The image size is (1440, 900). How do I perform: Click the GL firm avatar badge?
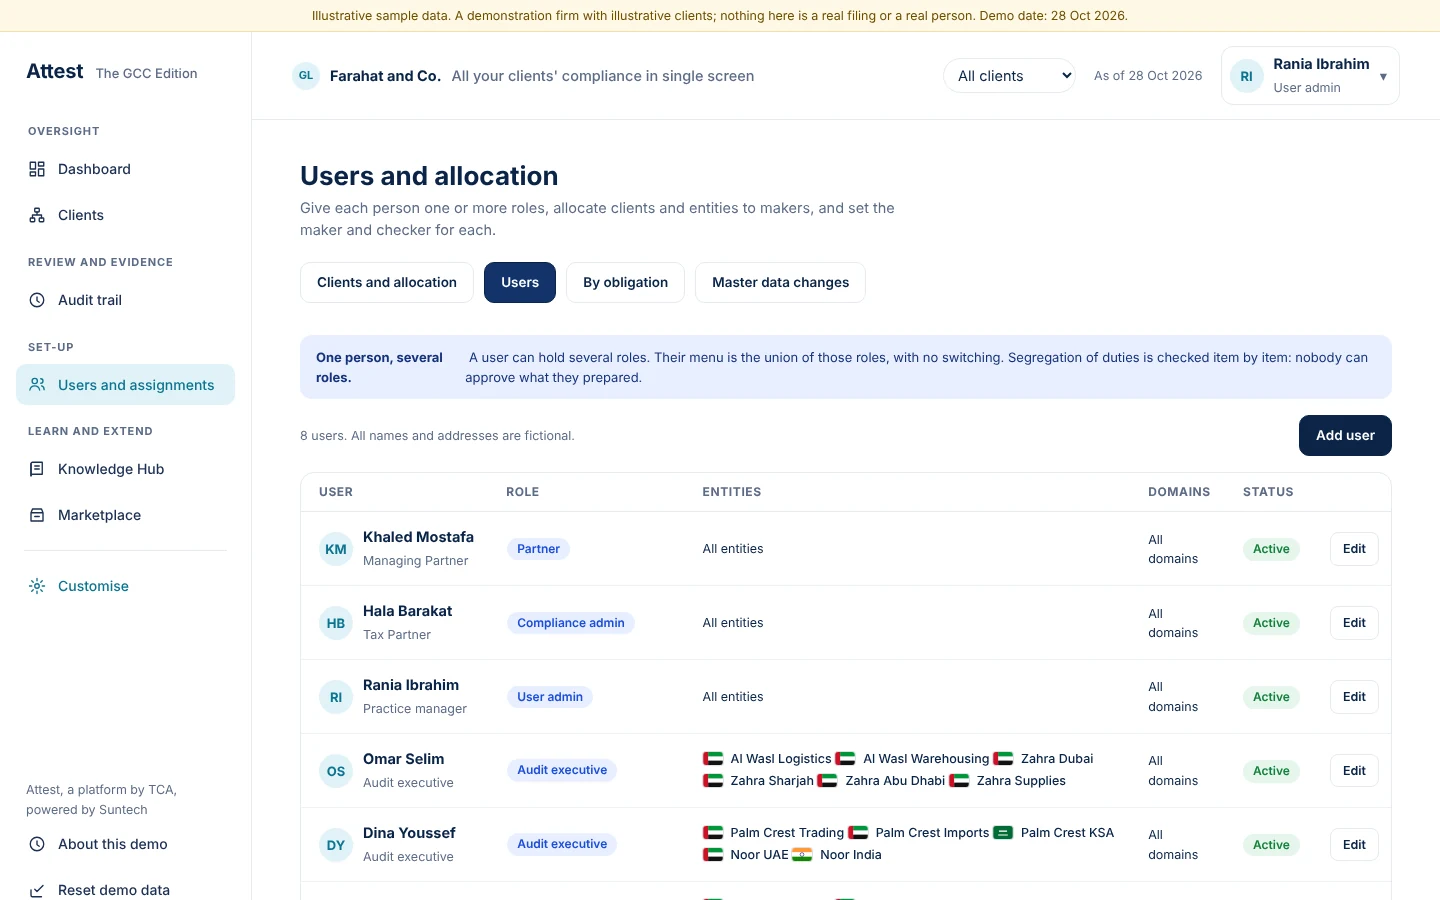pos(306,76)
